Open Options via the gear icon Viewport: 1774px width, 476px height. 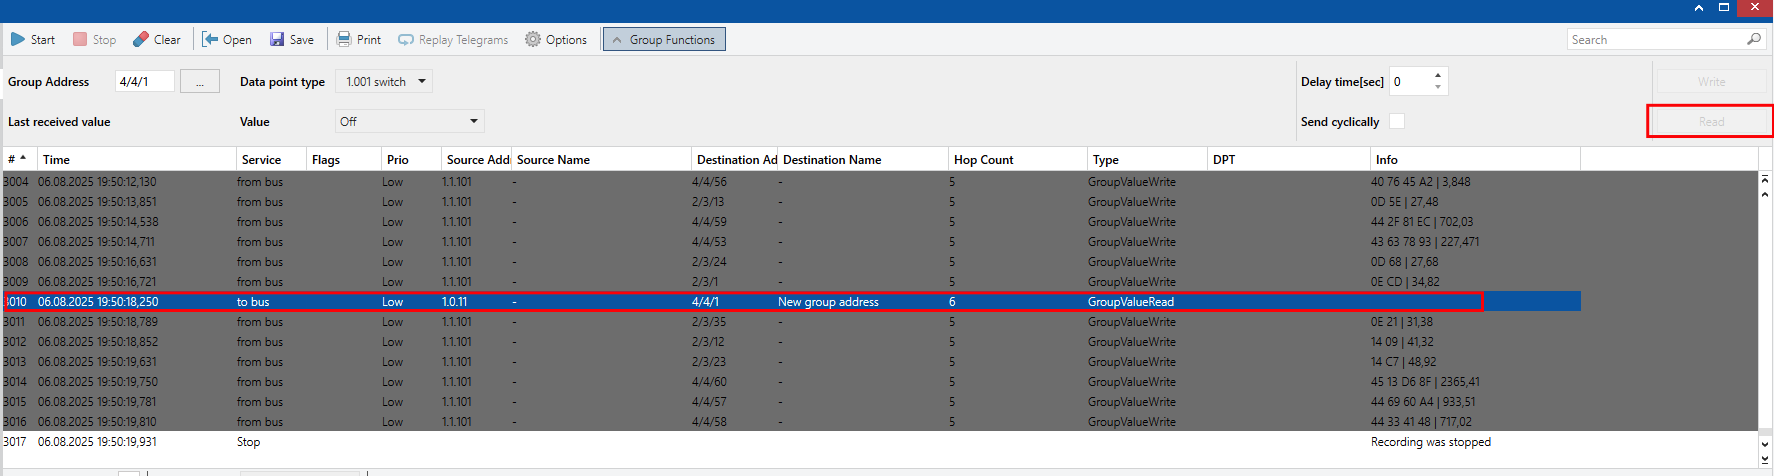[x=533, y=40]
